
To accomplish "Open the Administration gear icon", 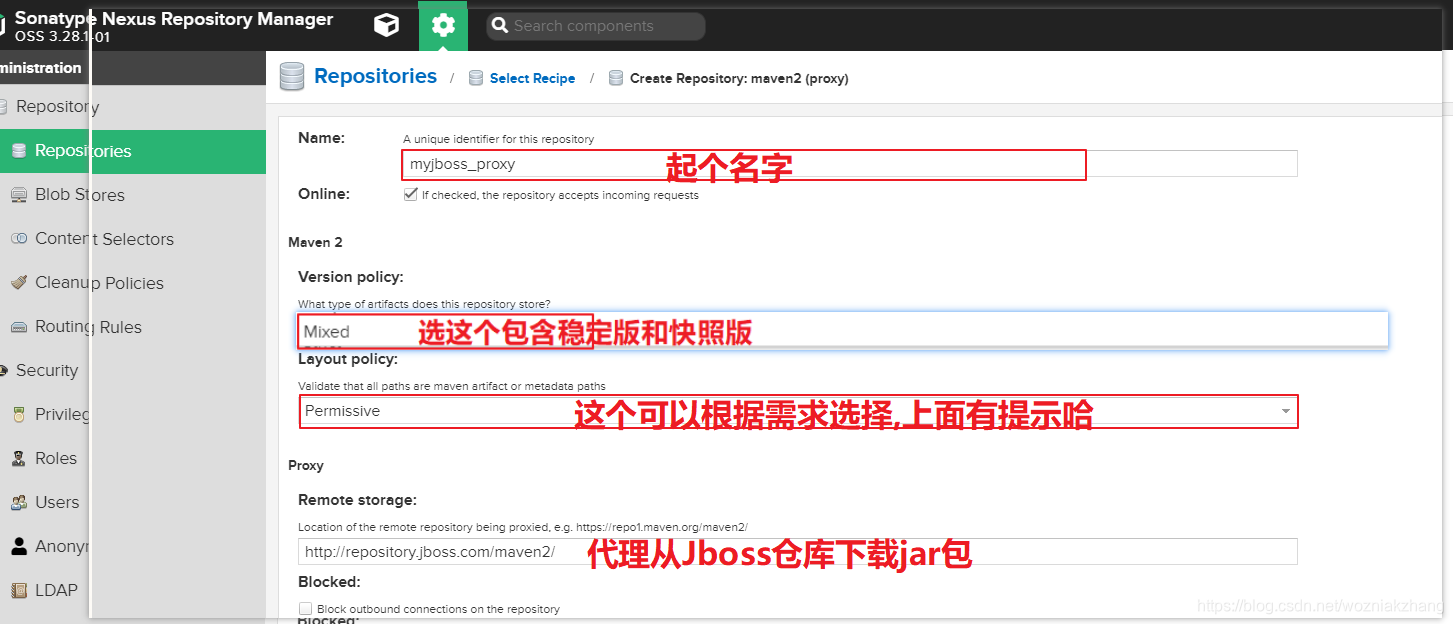I will tap(443, 26).
